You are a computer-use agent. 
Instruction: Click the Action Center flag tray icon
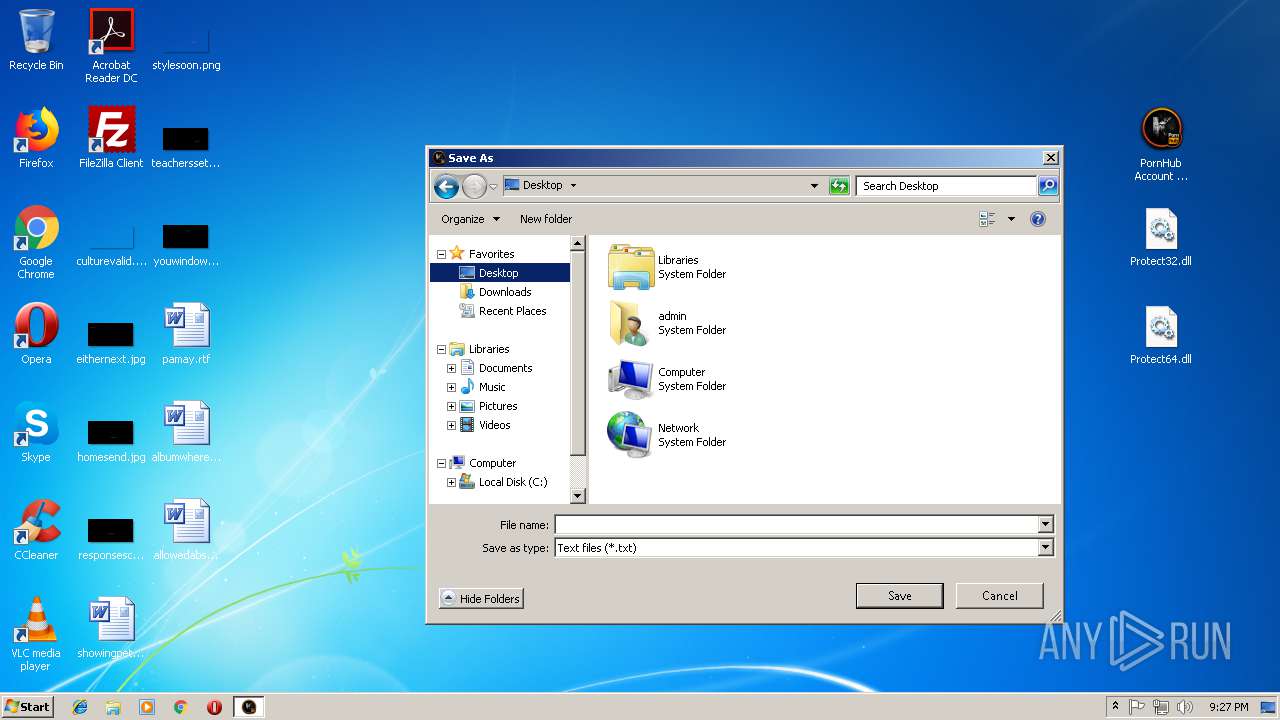point(1137,707)
